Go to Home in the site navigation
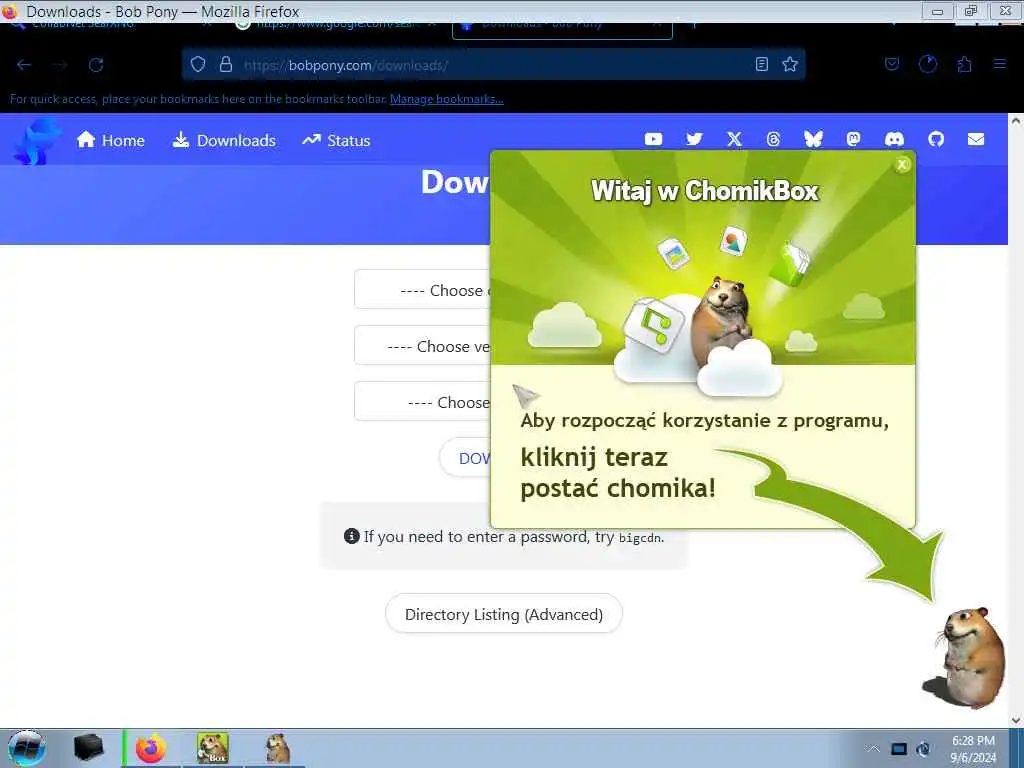Viewport: 1024px width, 768px height. click(x=111, y=140)
